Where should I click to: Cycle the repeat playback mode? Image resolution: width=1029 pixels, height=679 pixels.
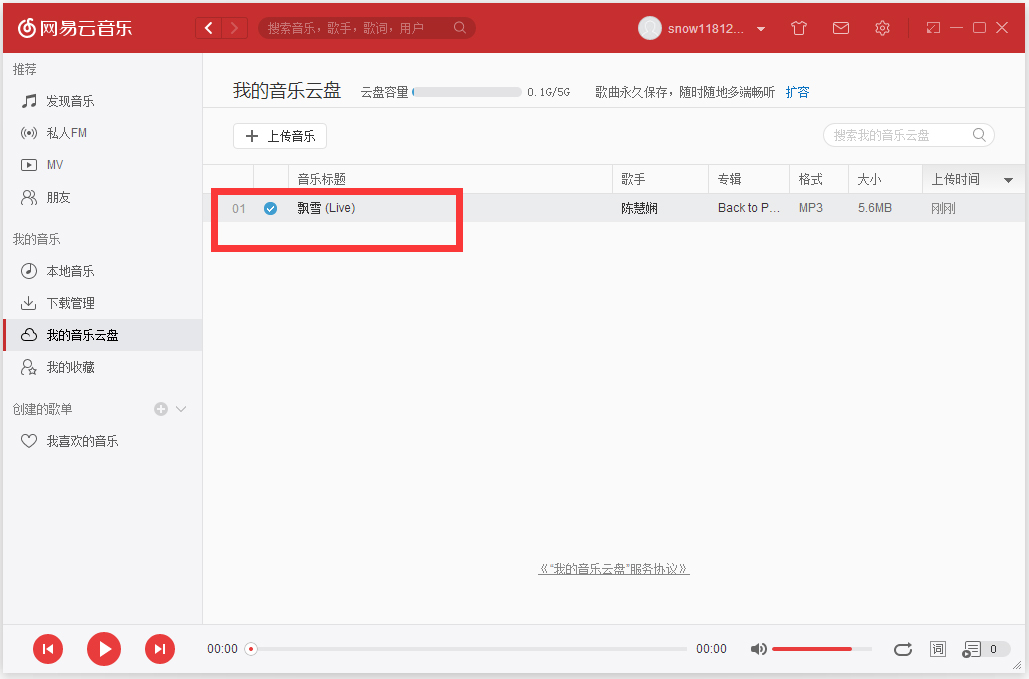point(903,648)
